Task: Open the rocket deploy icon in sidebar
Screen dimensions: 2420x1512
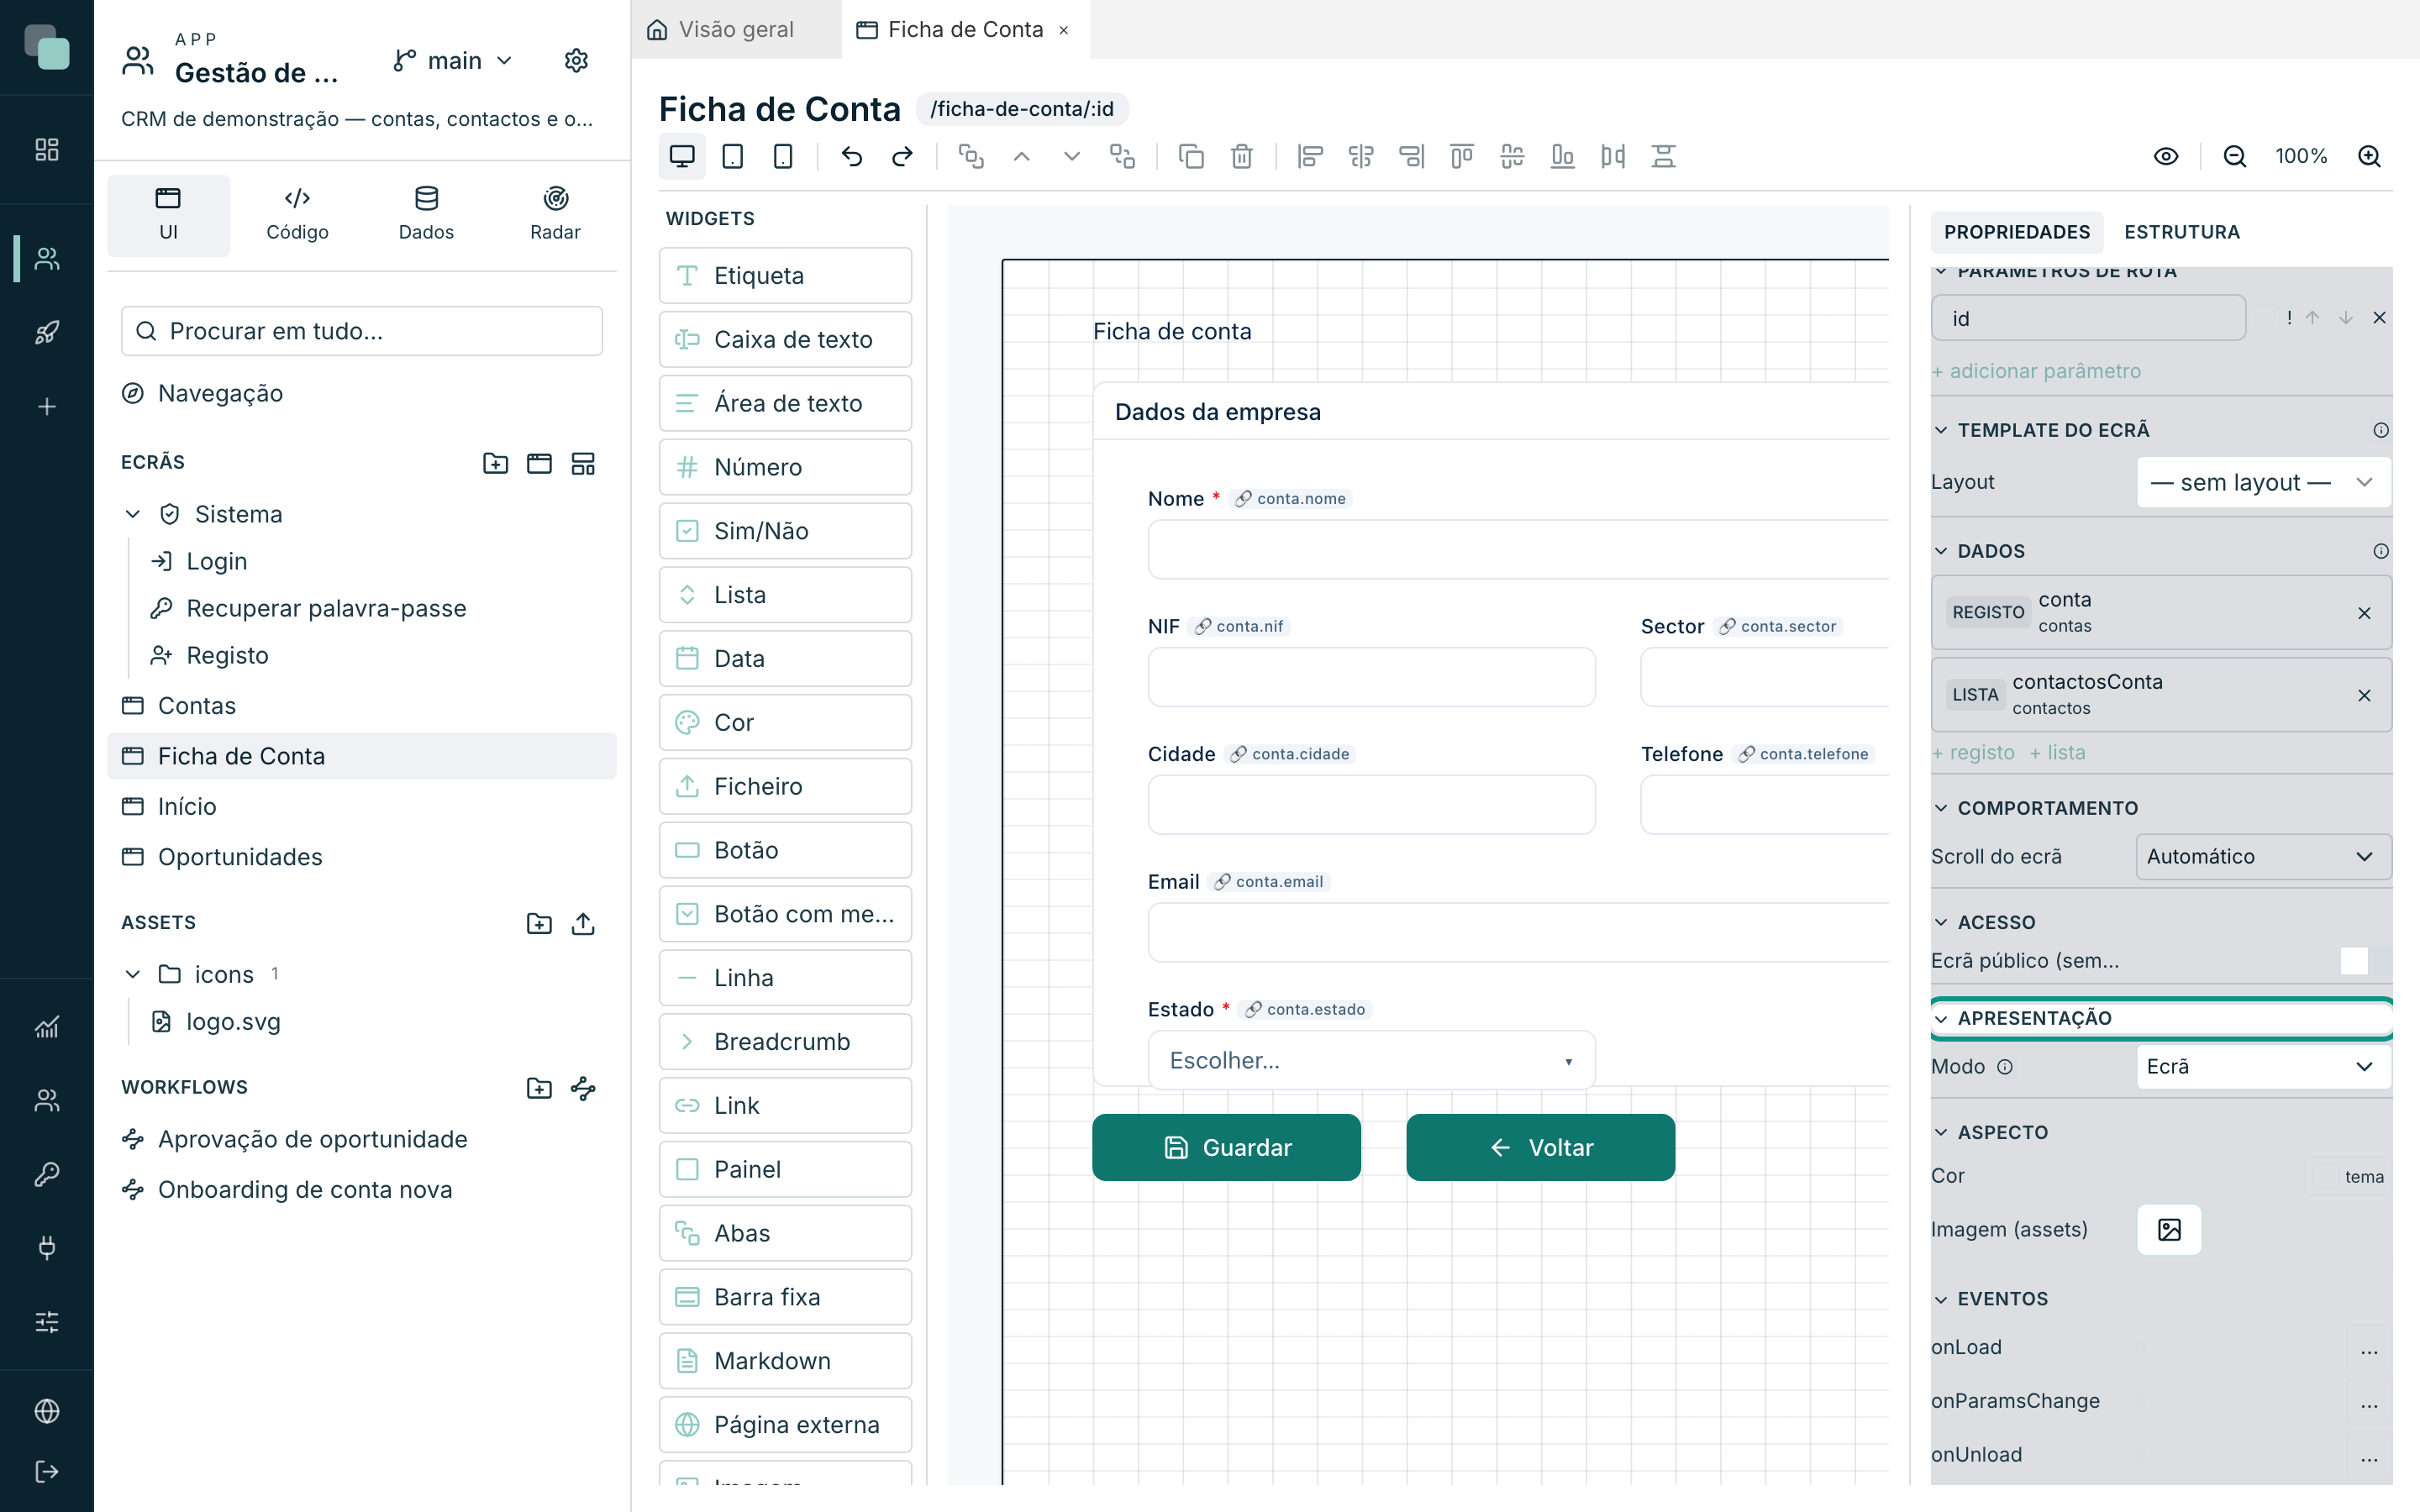Action: pos(47,333)
